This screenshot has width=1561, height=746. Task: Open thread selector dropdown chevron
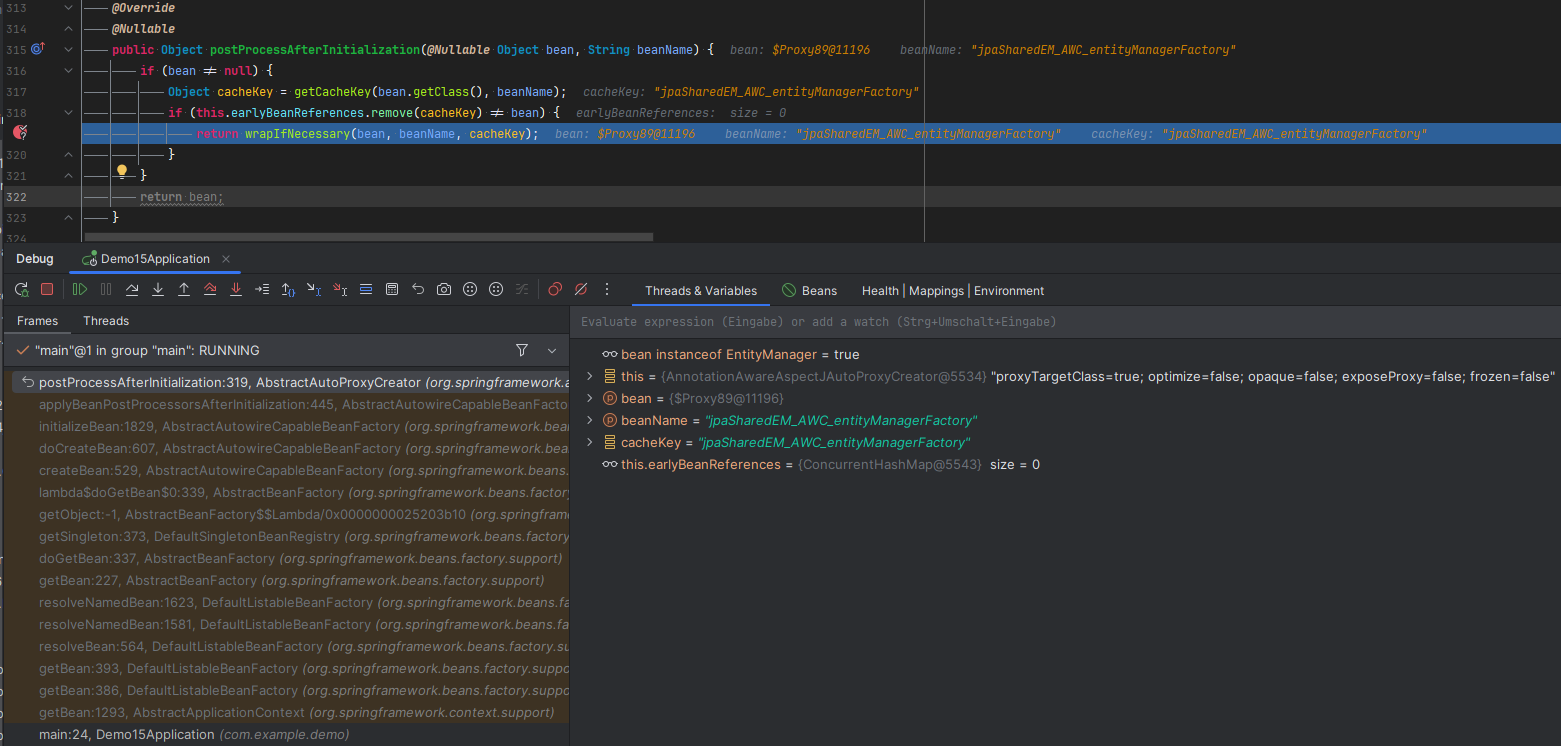(552, 351)
